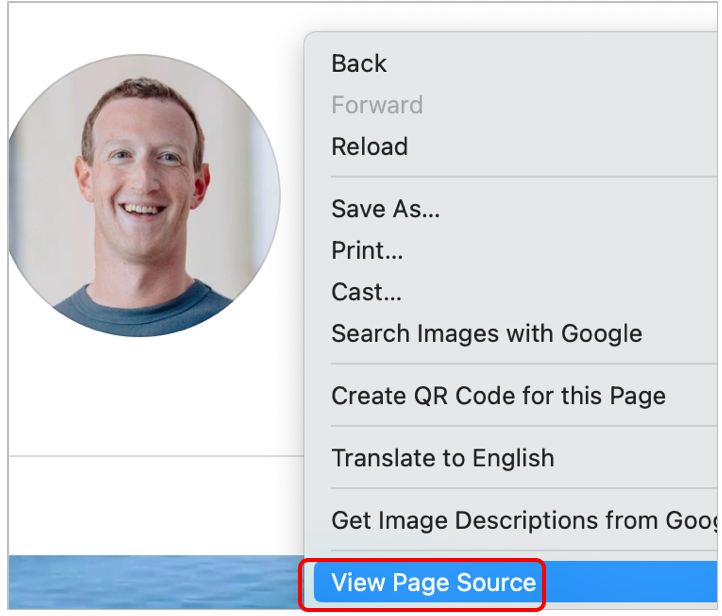This screenshot has width=722, height=616.
Task: Select Translate to English
Action: pyautogui.click(x=442, y=458)
